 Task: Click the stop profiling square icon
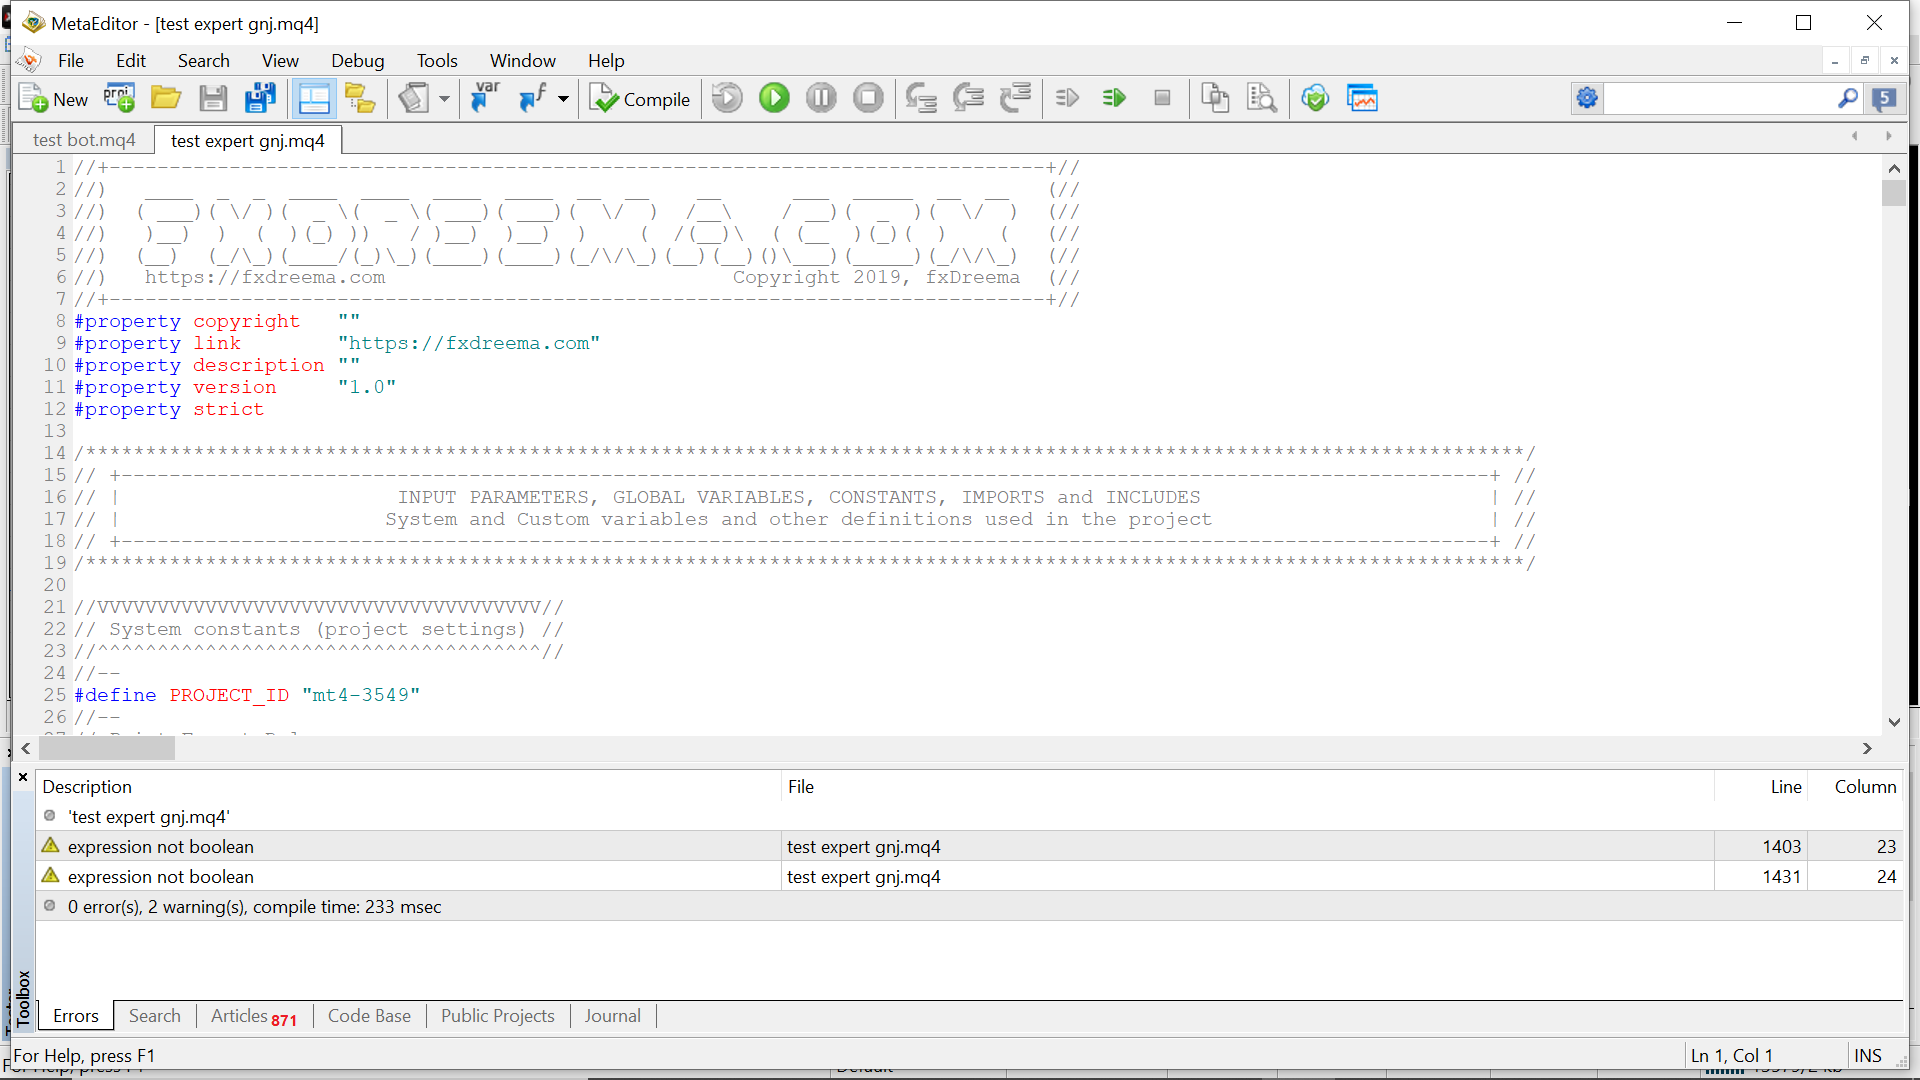tap(1162, 98)
